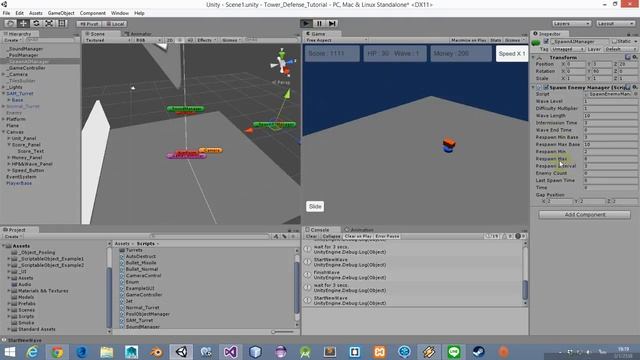
Task: Toggle Maximize on Play
Action: pyautogui.click(x=468, y=40)
